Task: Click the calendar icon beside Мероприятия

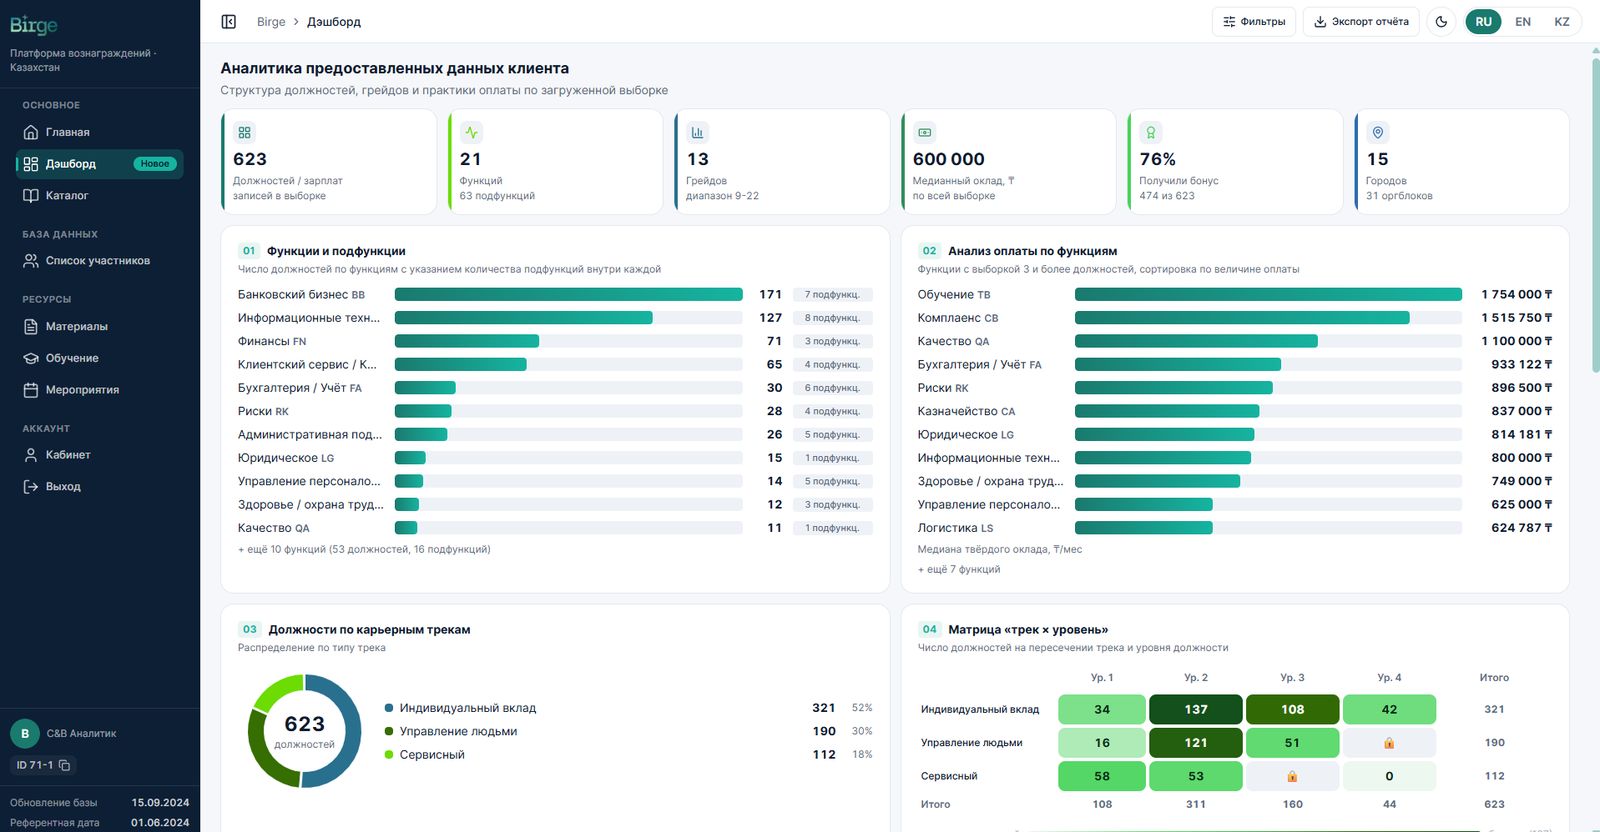Action: point(31,390)
